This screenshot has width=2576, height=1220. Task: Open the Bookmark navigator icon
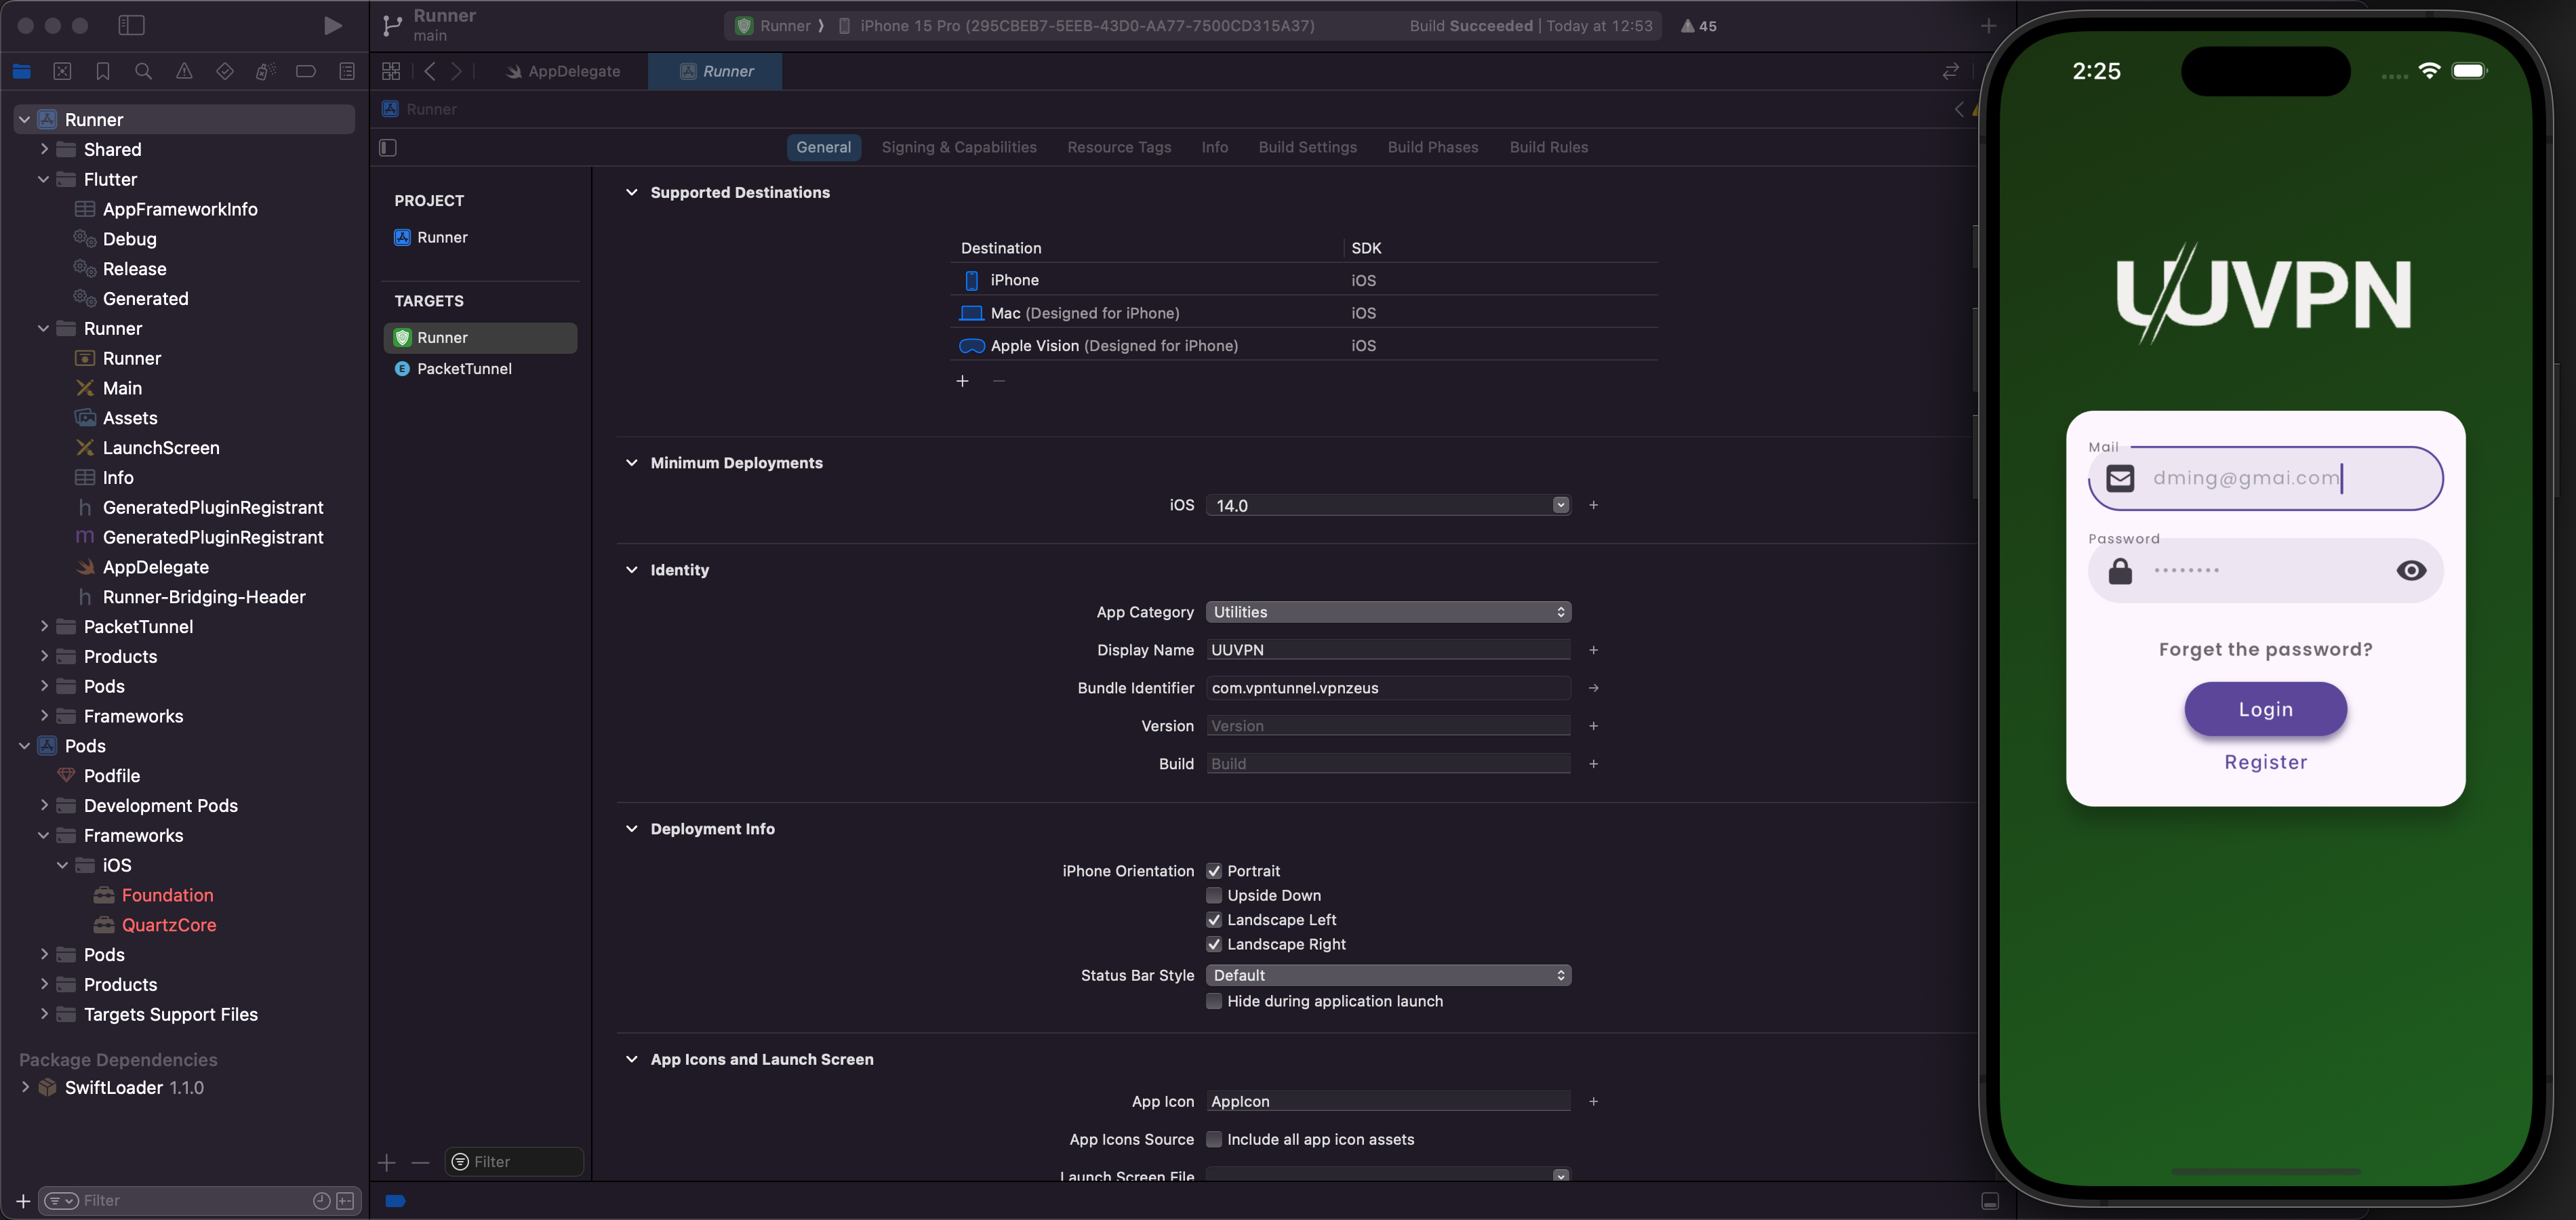pyautogui.click(x=103, y=71)
